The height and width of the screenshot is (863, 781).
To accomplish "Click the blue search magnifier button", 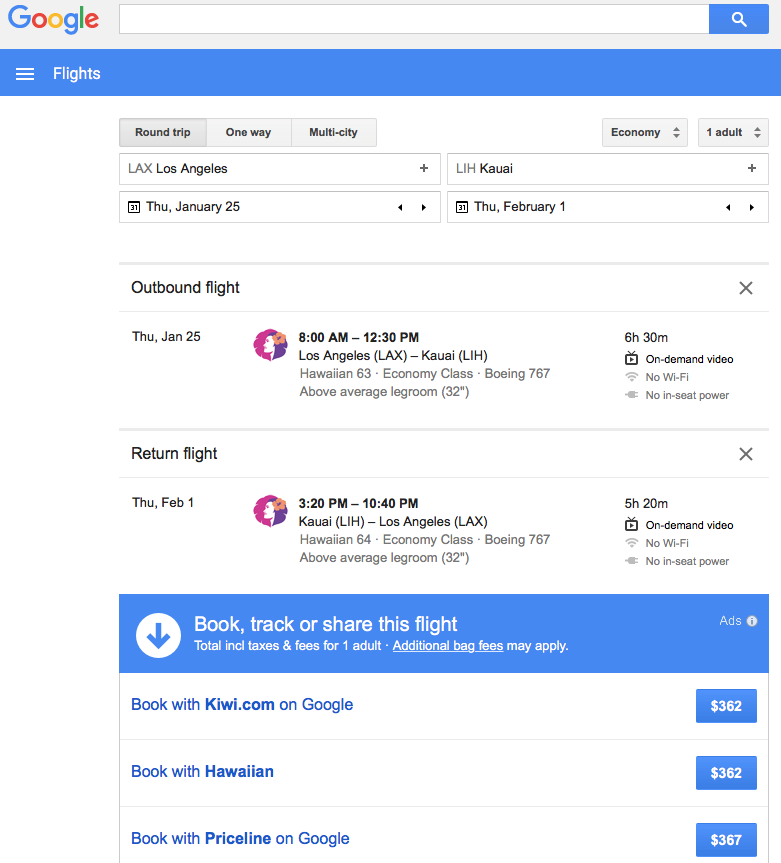I will [x=738, y=19].
